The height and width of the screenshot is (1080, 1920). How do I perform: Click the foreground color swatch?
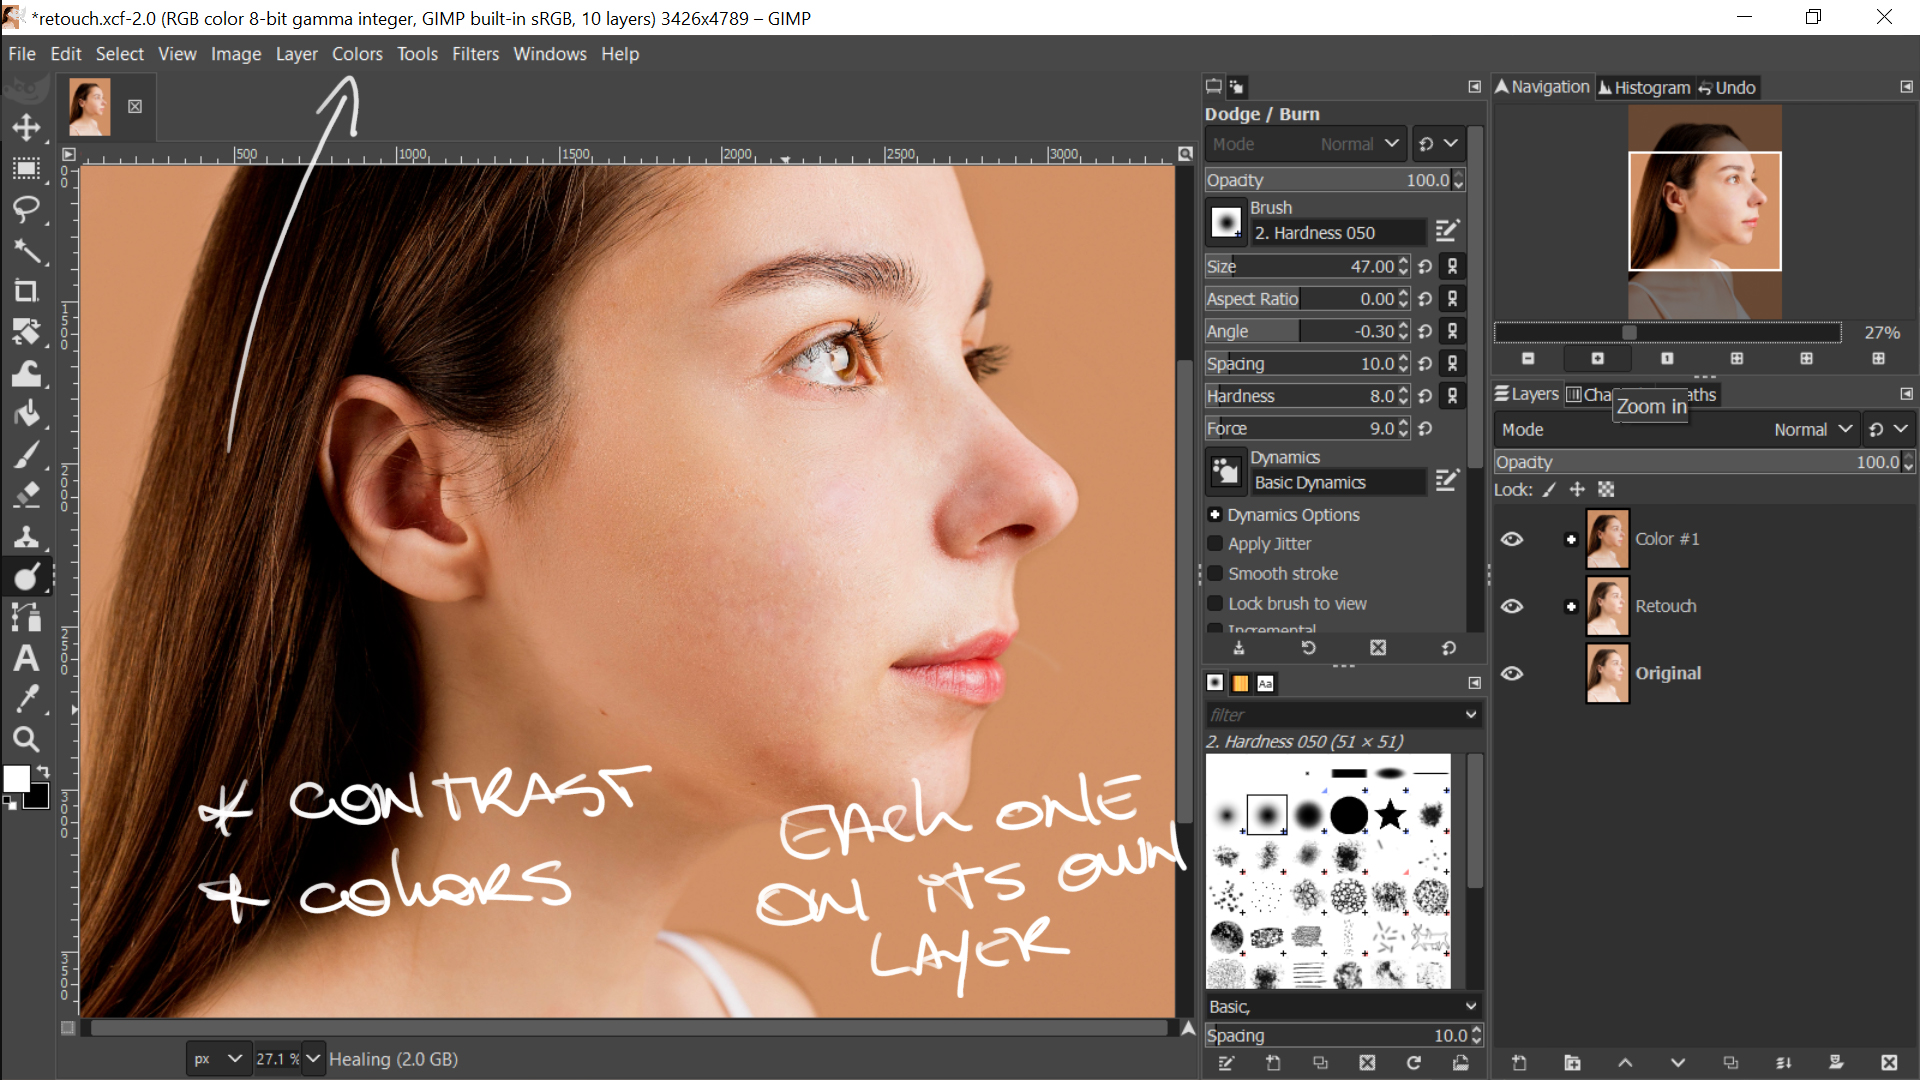[16, 778]
